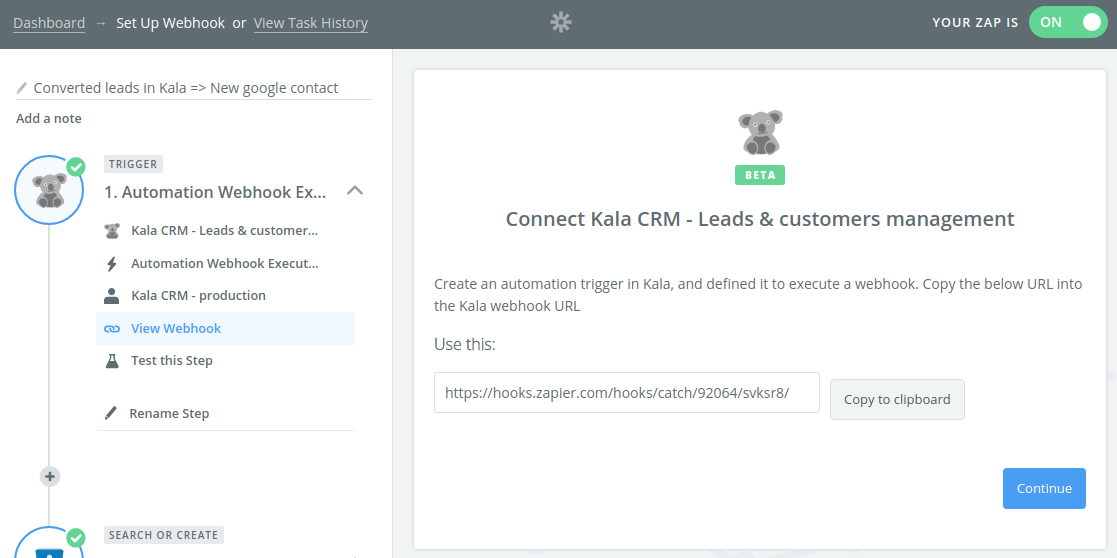Open the View Task History link
The image size is (1117, 558).
pyautogui.click(x=311, y=23)
